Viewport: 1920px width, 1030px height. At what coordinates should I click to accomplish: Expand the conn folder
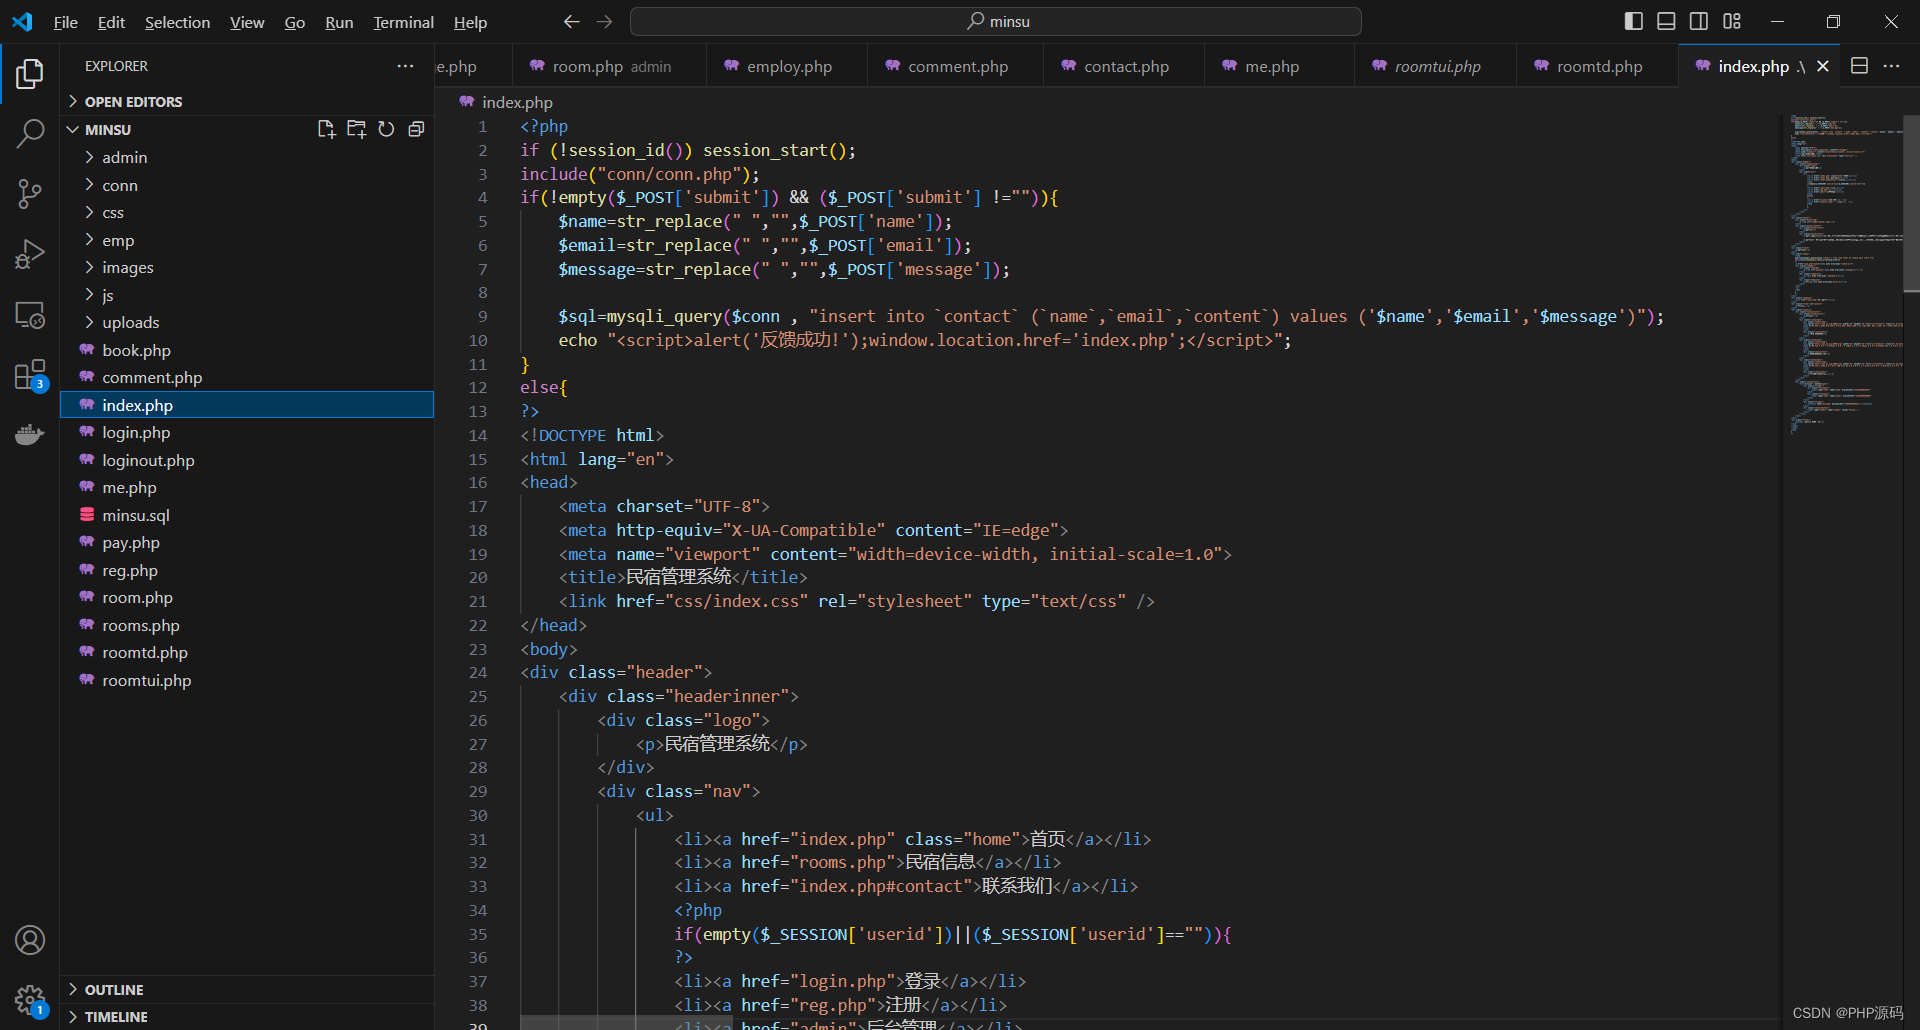click(x=246, y=185)
